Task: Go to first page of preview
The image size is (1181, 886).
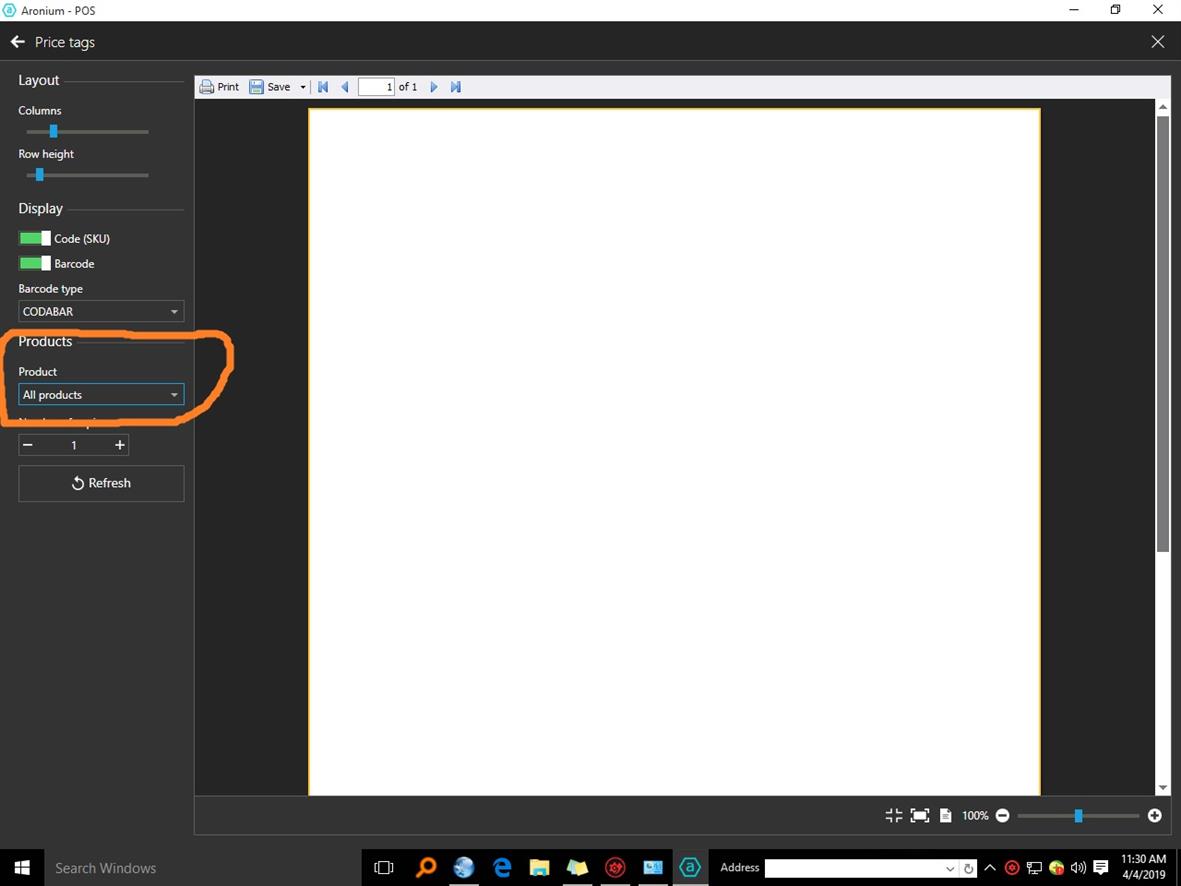Action: (x=323, y=87)
